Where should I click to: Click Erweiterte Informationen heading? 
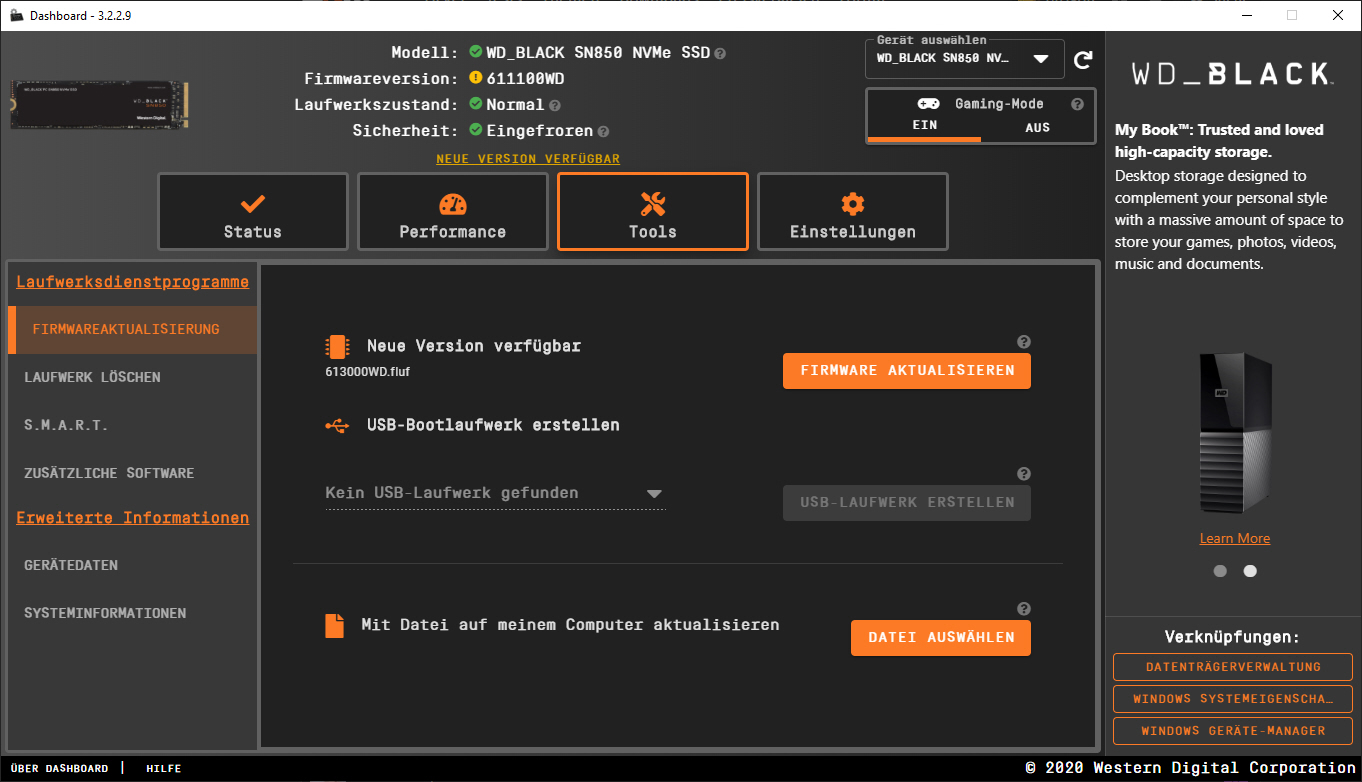tap(132, 518)
